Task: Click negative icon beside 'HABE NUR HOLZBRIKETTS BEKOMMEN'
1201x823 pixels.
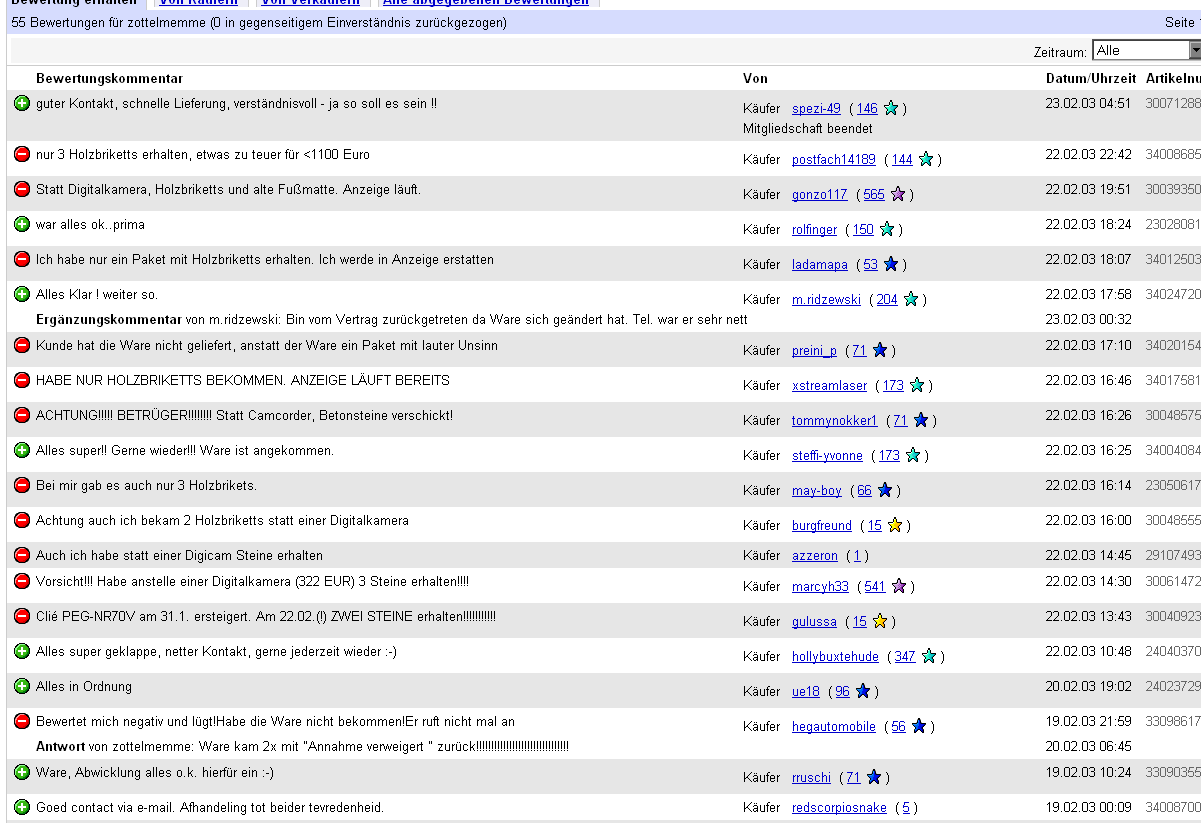Action: click(x=22, y=380)
